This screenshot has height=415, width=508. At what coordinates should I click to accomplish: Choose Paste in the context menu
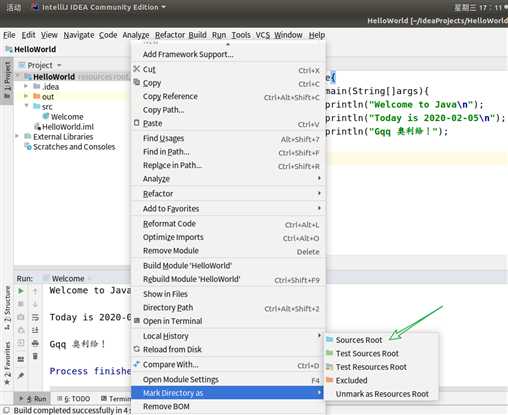228,123
